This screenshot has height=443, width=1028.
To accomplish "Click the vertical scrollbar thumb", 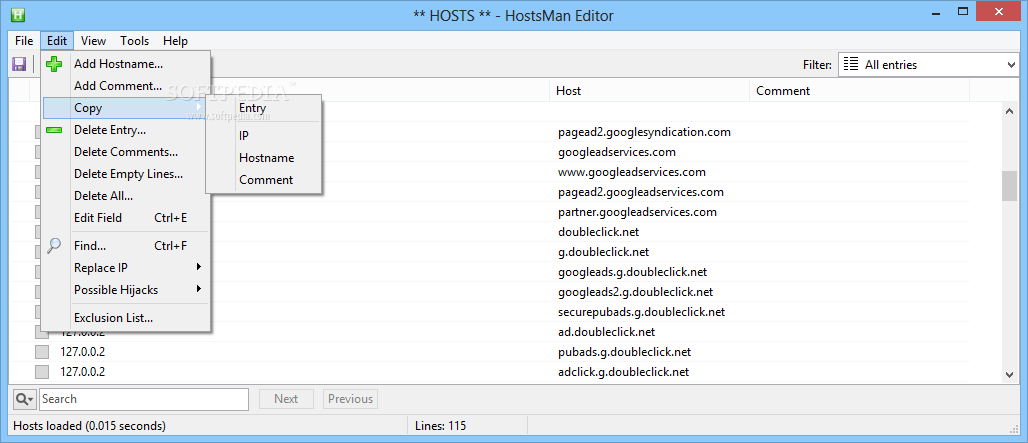I will (x=1010, y=186).
